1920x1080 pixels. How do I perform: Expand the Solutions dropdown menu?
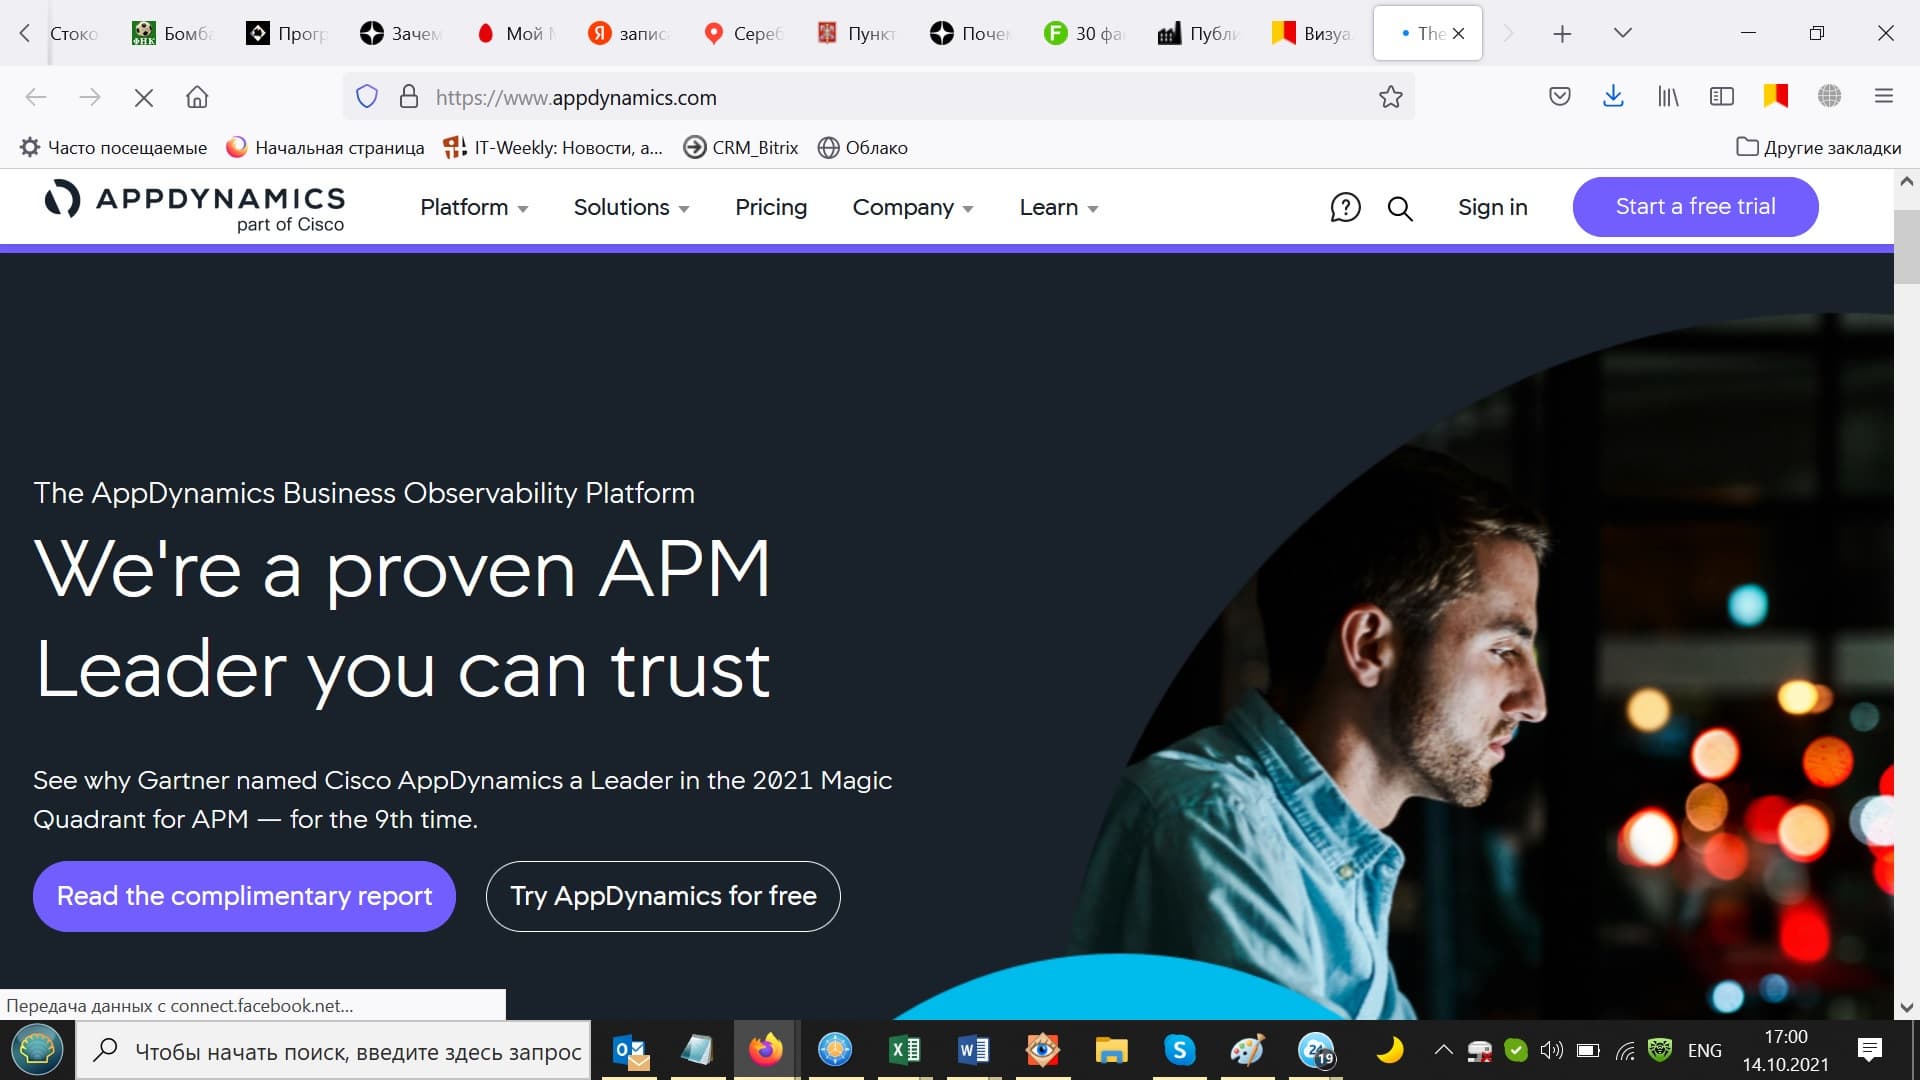coord(631,207)
